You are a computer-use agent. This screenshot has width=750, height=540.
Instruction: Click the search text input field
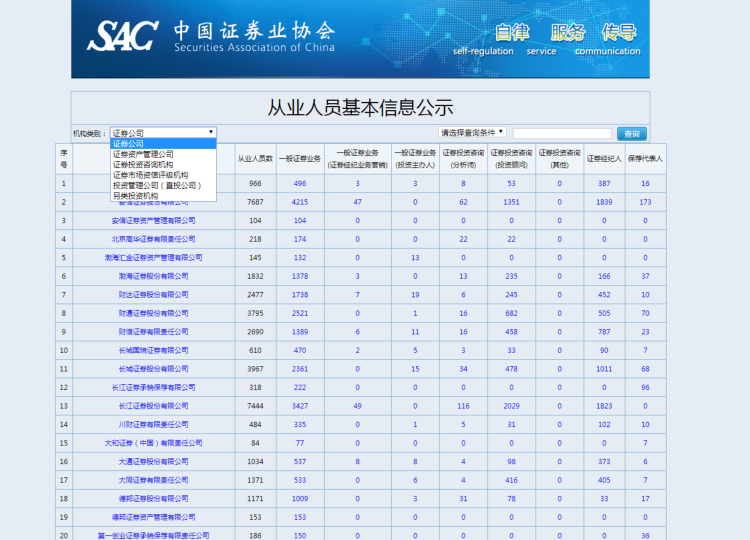click(x=561, y=133)
